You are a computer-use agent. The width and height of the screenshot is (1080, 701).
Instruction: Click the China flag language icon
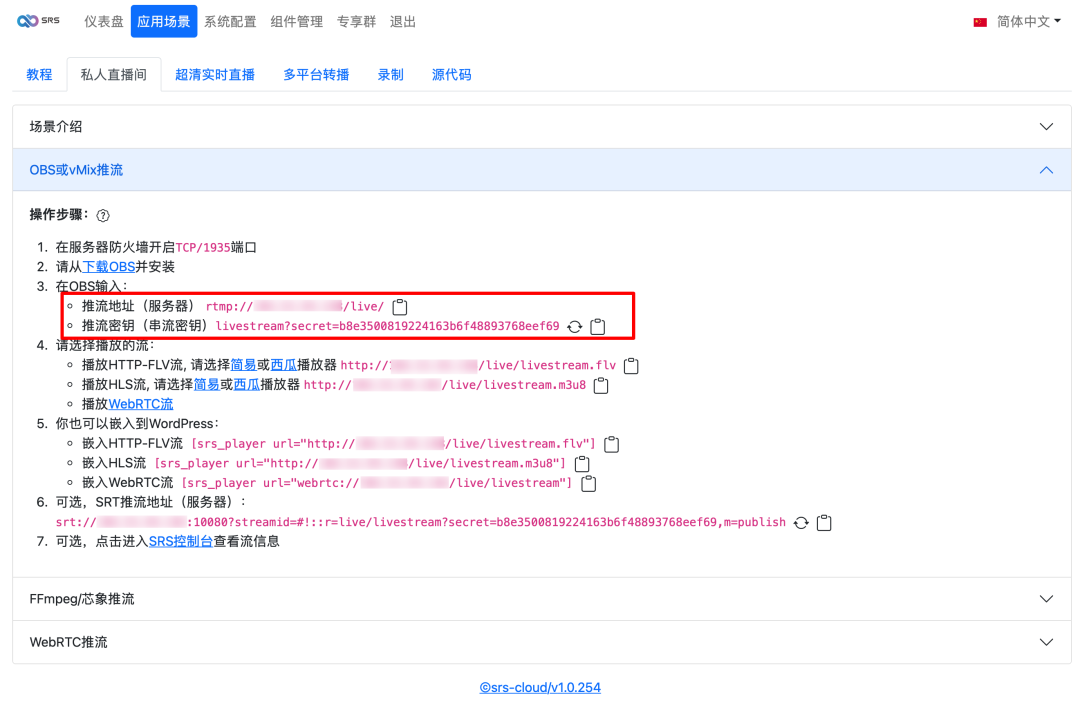(x=980, y=22)
